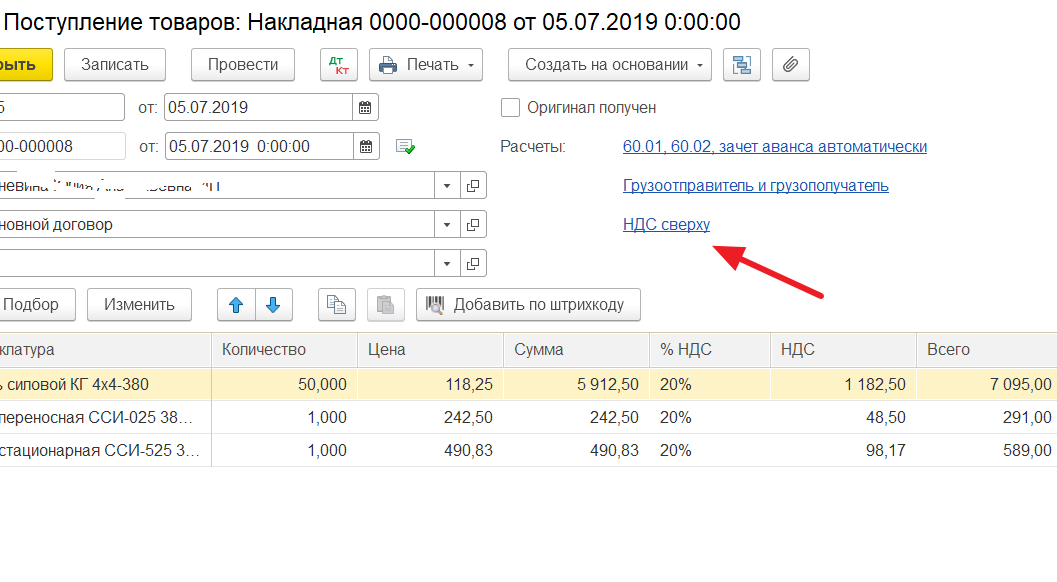Image resolution: width=1057 pixels, height=582 pixels.
Task: Expand the договор field dropdown arrow
Action: [446, 225]
